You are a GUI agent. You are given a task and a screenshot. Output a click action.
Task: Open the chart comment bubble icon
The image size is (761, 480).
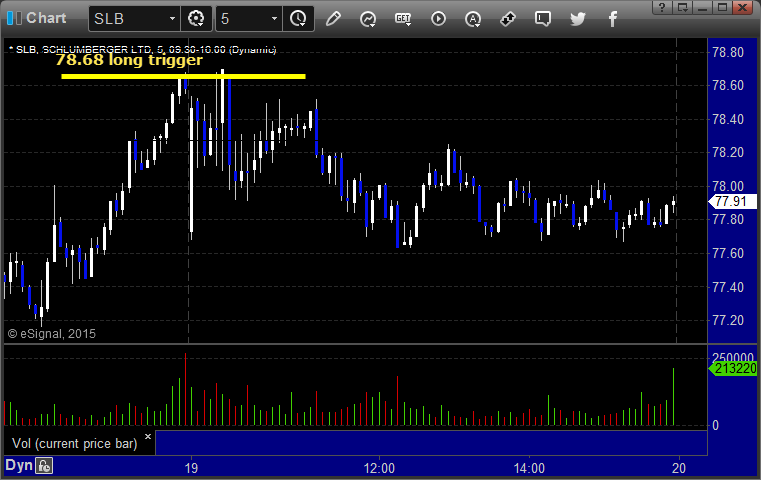[543, 19]
